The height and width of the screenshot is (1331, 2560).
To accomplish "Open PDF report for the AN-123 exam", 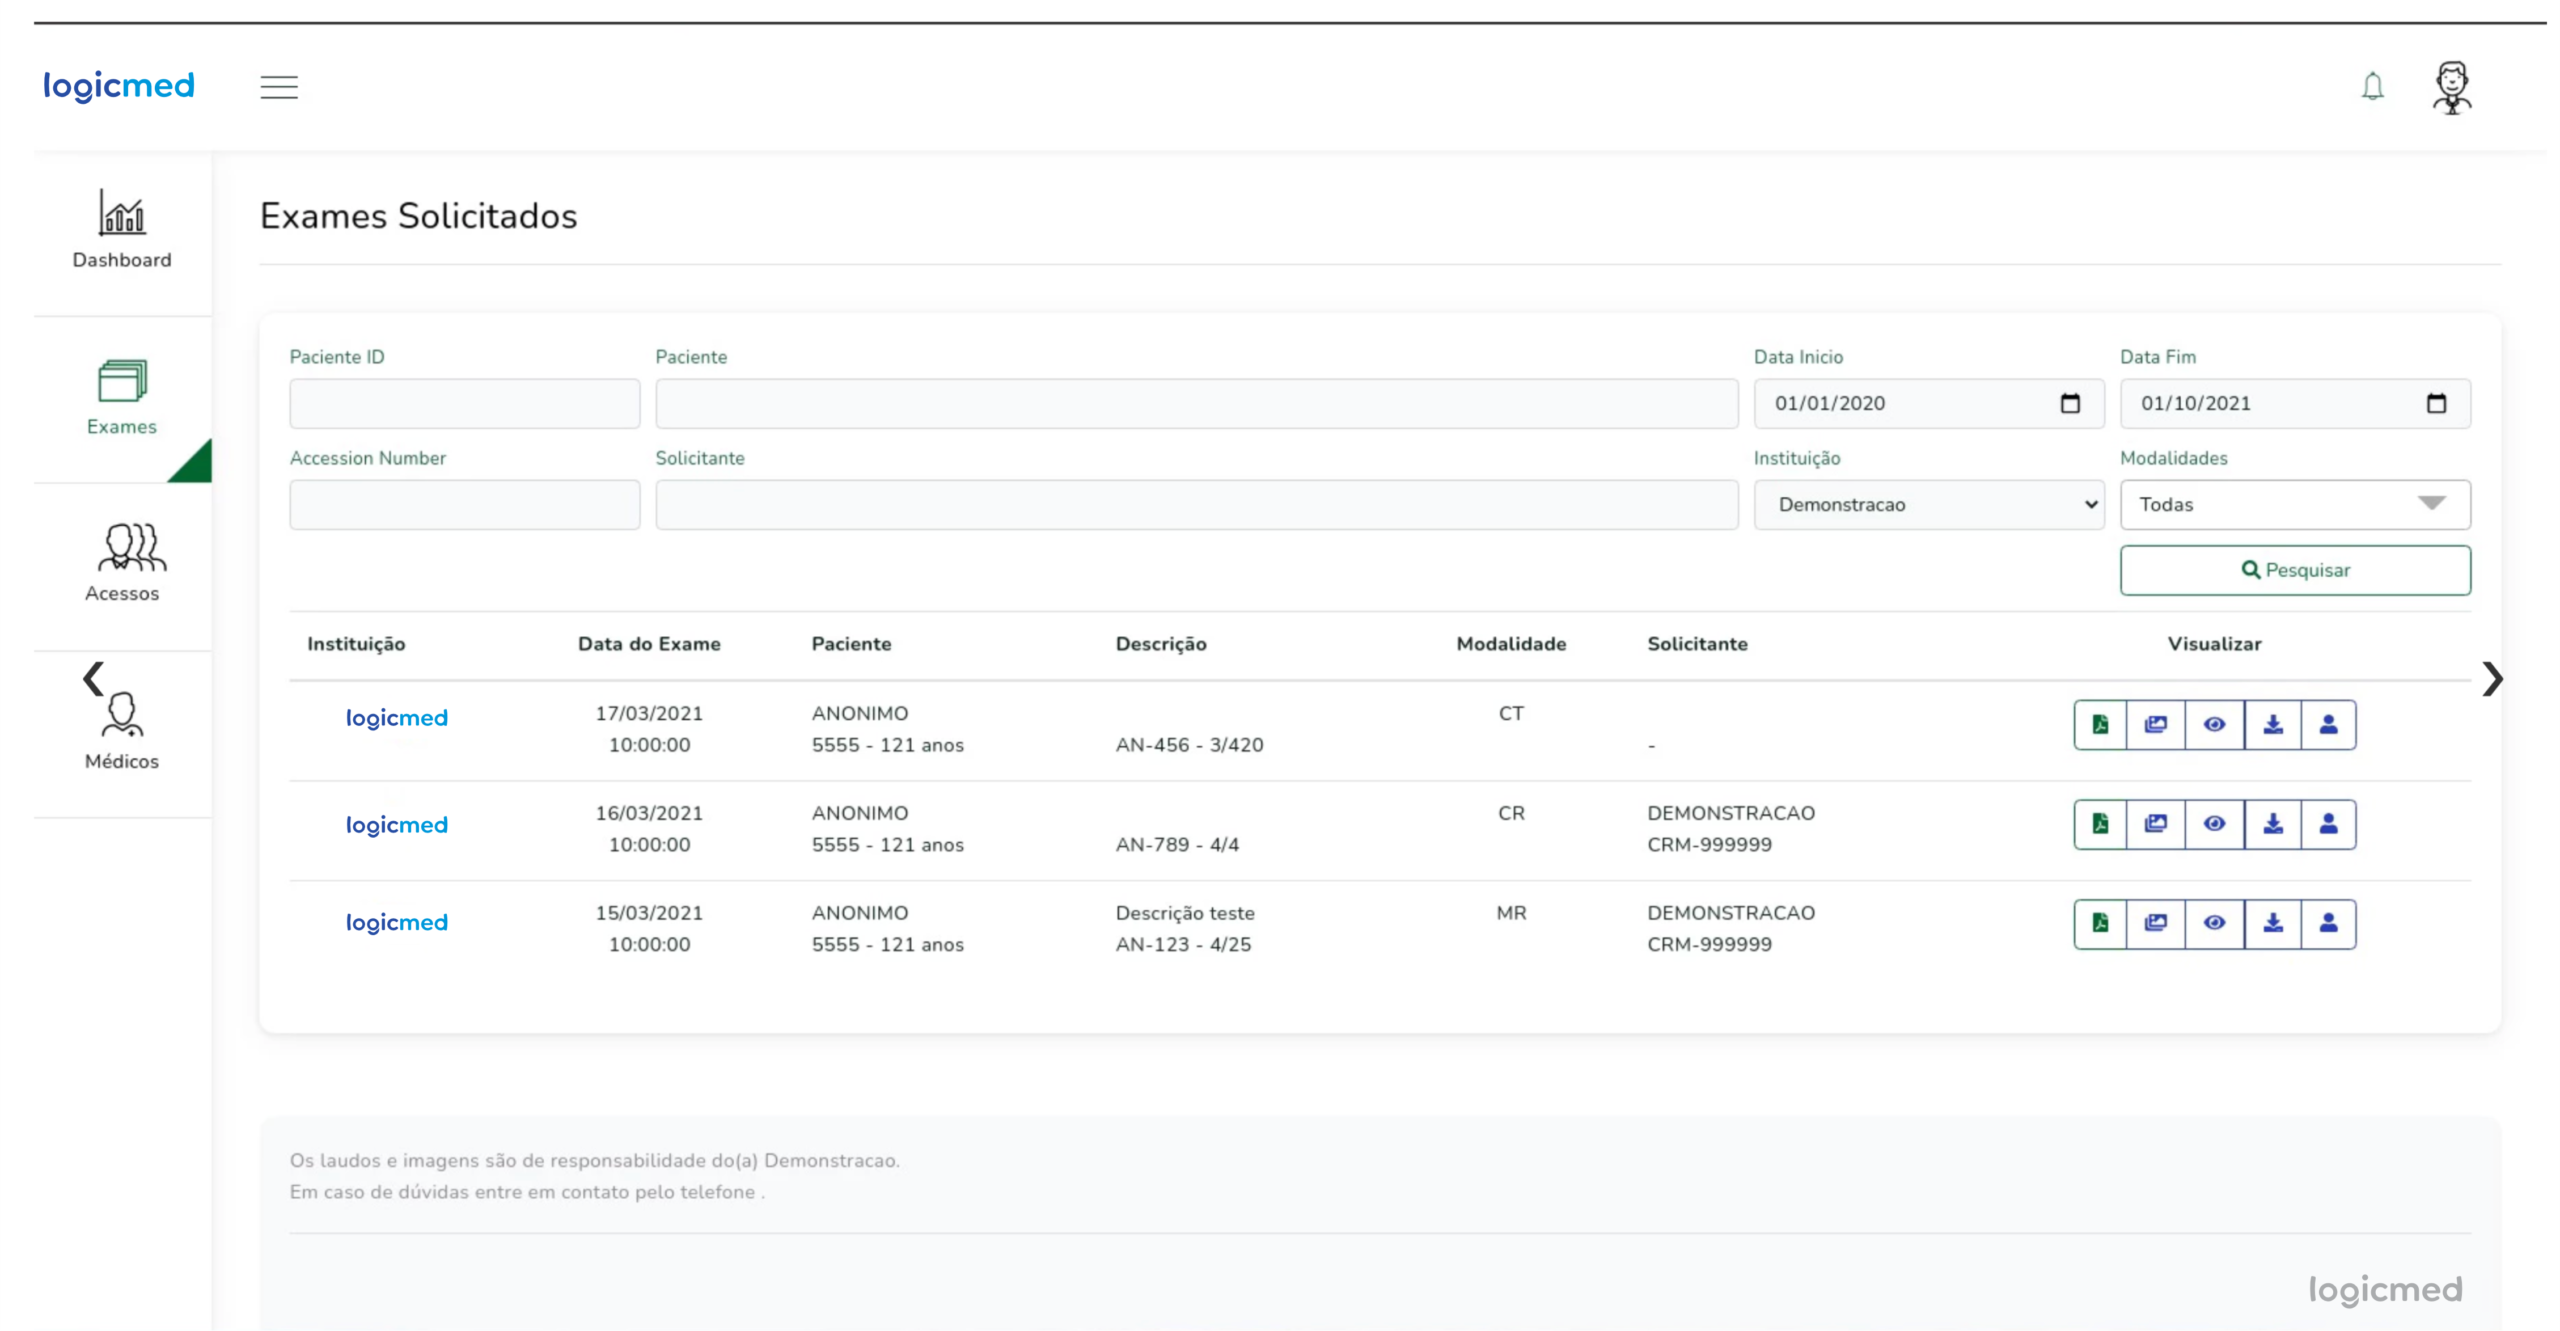I will (x=2099, y=924).
